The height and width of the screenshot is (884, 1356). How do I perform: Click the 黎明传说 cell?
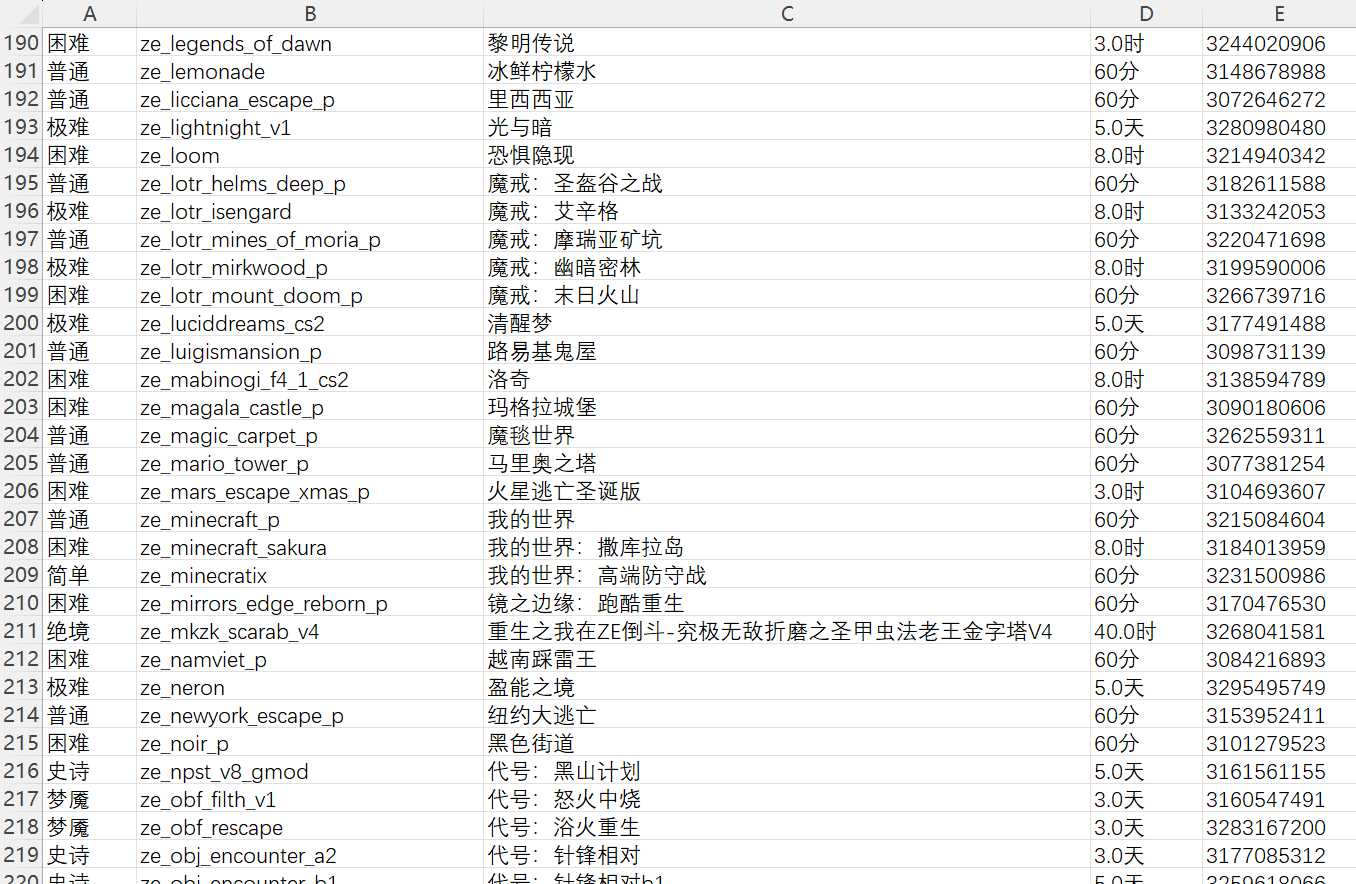pos(787,44)
